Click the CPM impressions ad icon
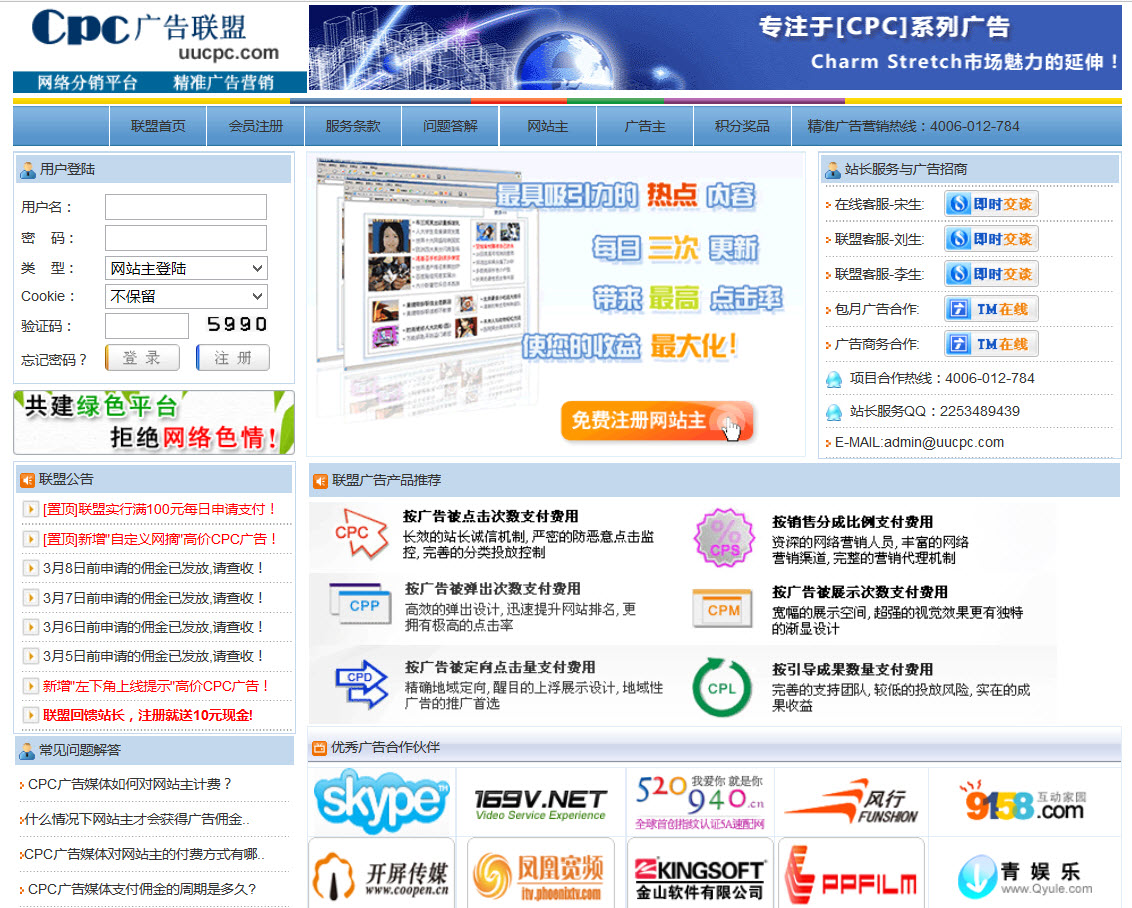Screen dimensions: 1132x908 click(x=723, y=607)
